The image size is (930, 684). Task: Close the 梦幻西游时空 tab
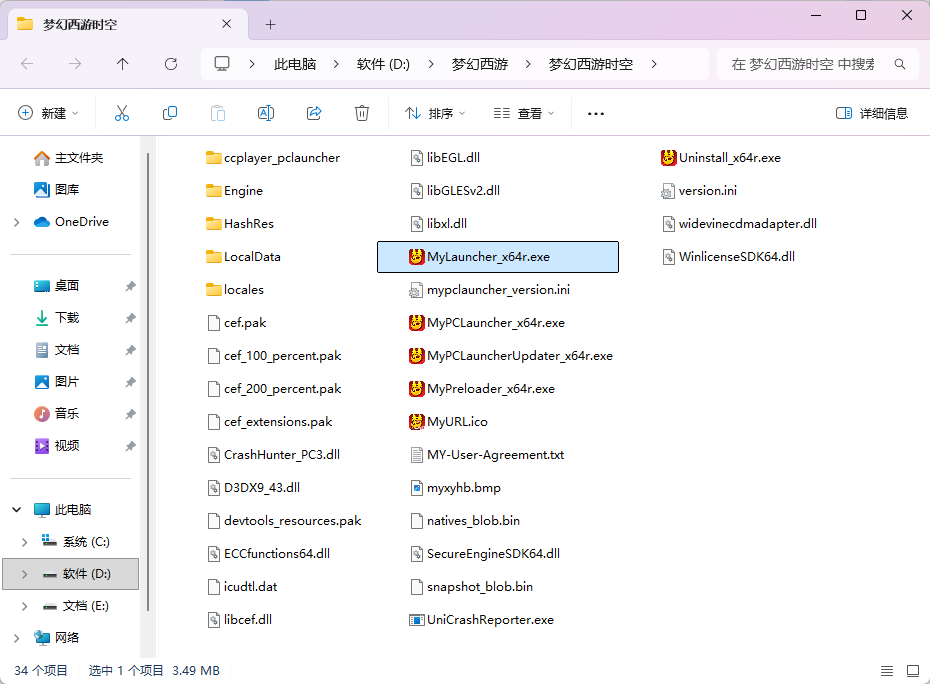227,24
